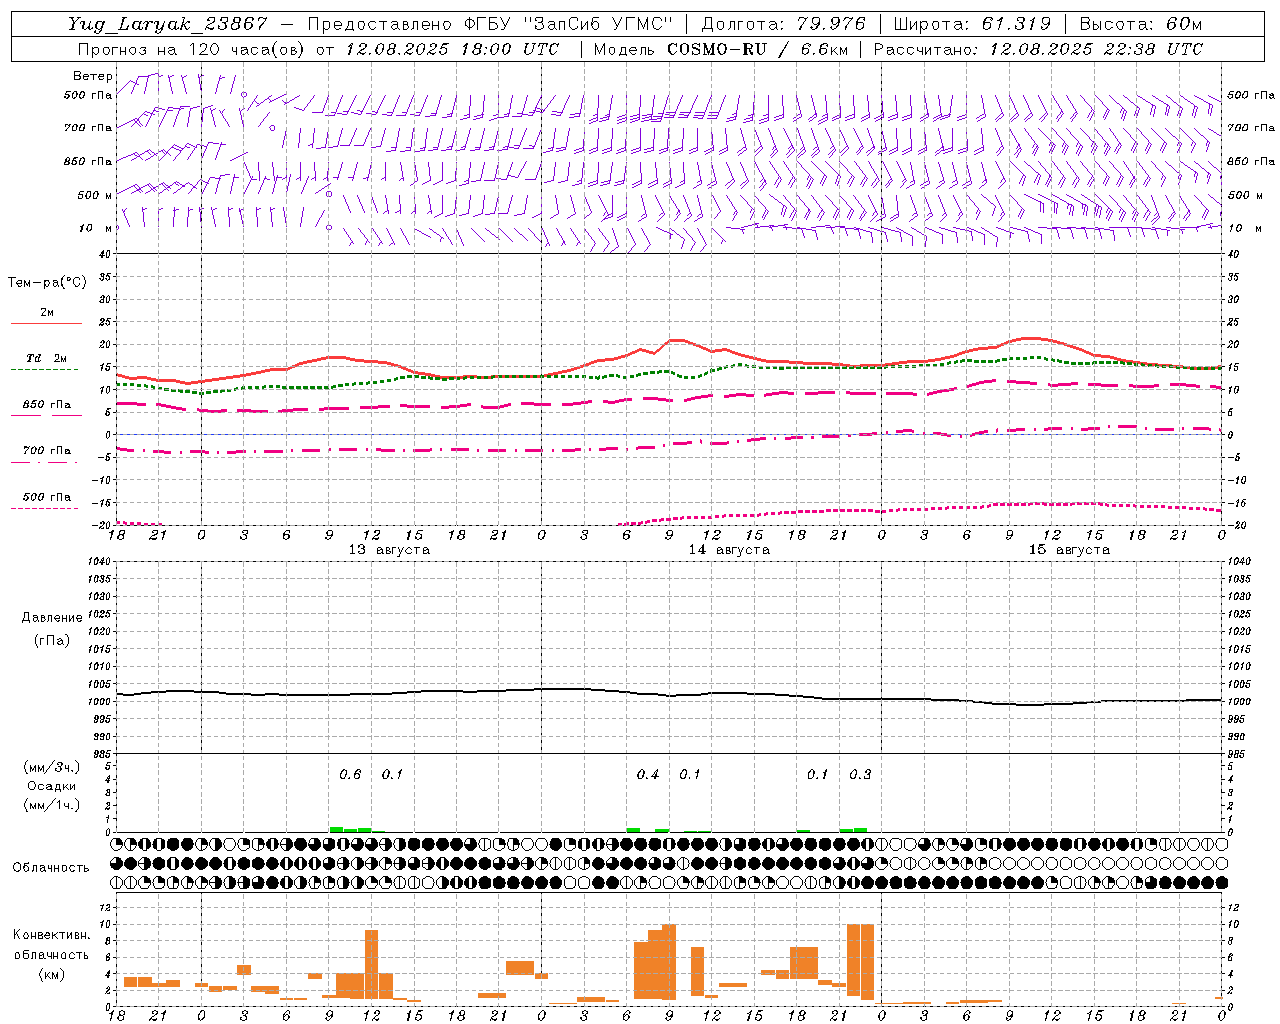This screenshot has width=1280, height=1024.
Task: Select forecast start time "12.08.2025 18:00 UTC"
Action: tap(452, 49)
